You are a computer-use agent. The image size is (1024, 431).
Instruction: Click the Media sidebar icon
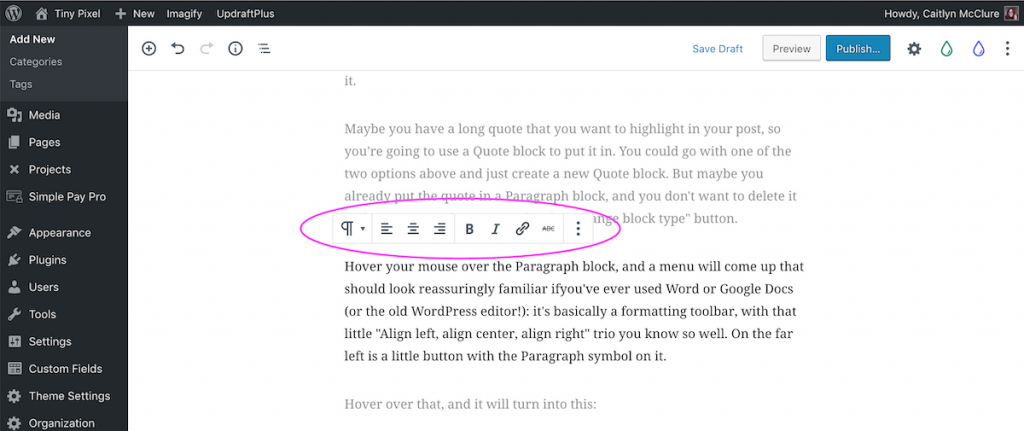14,115
